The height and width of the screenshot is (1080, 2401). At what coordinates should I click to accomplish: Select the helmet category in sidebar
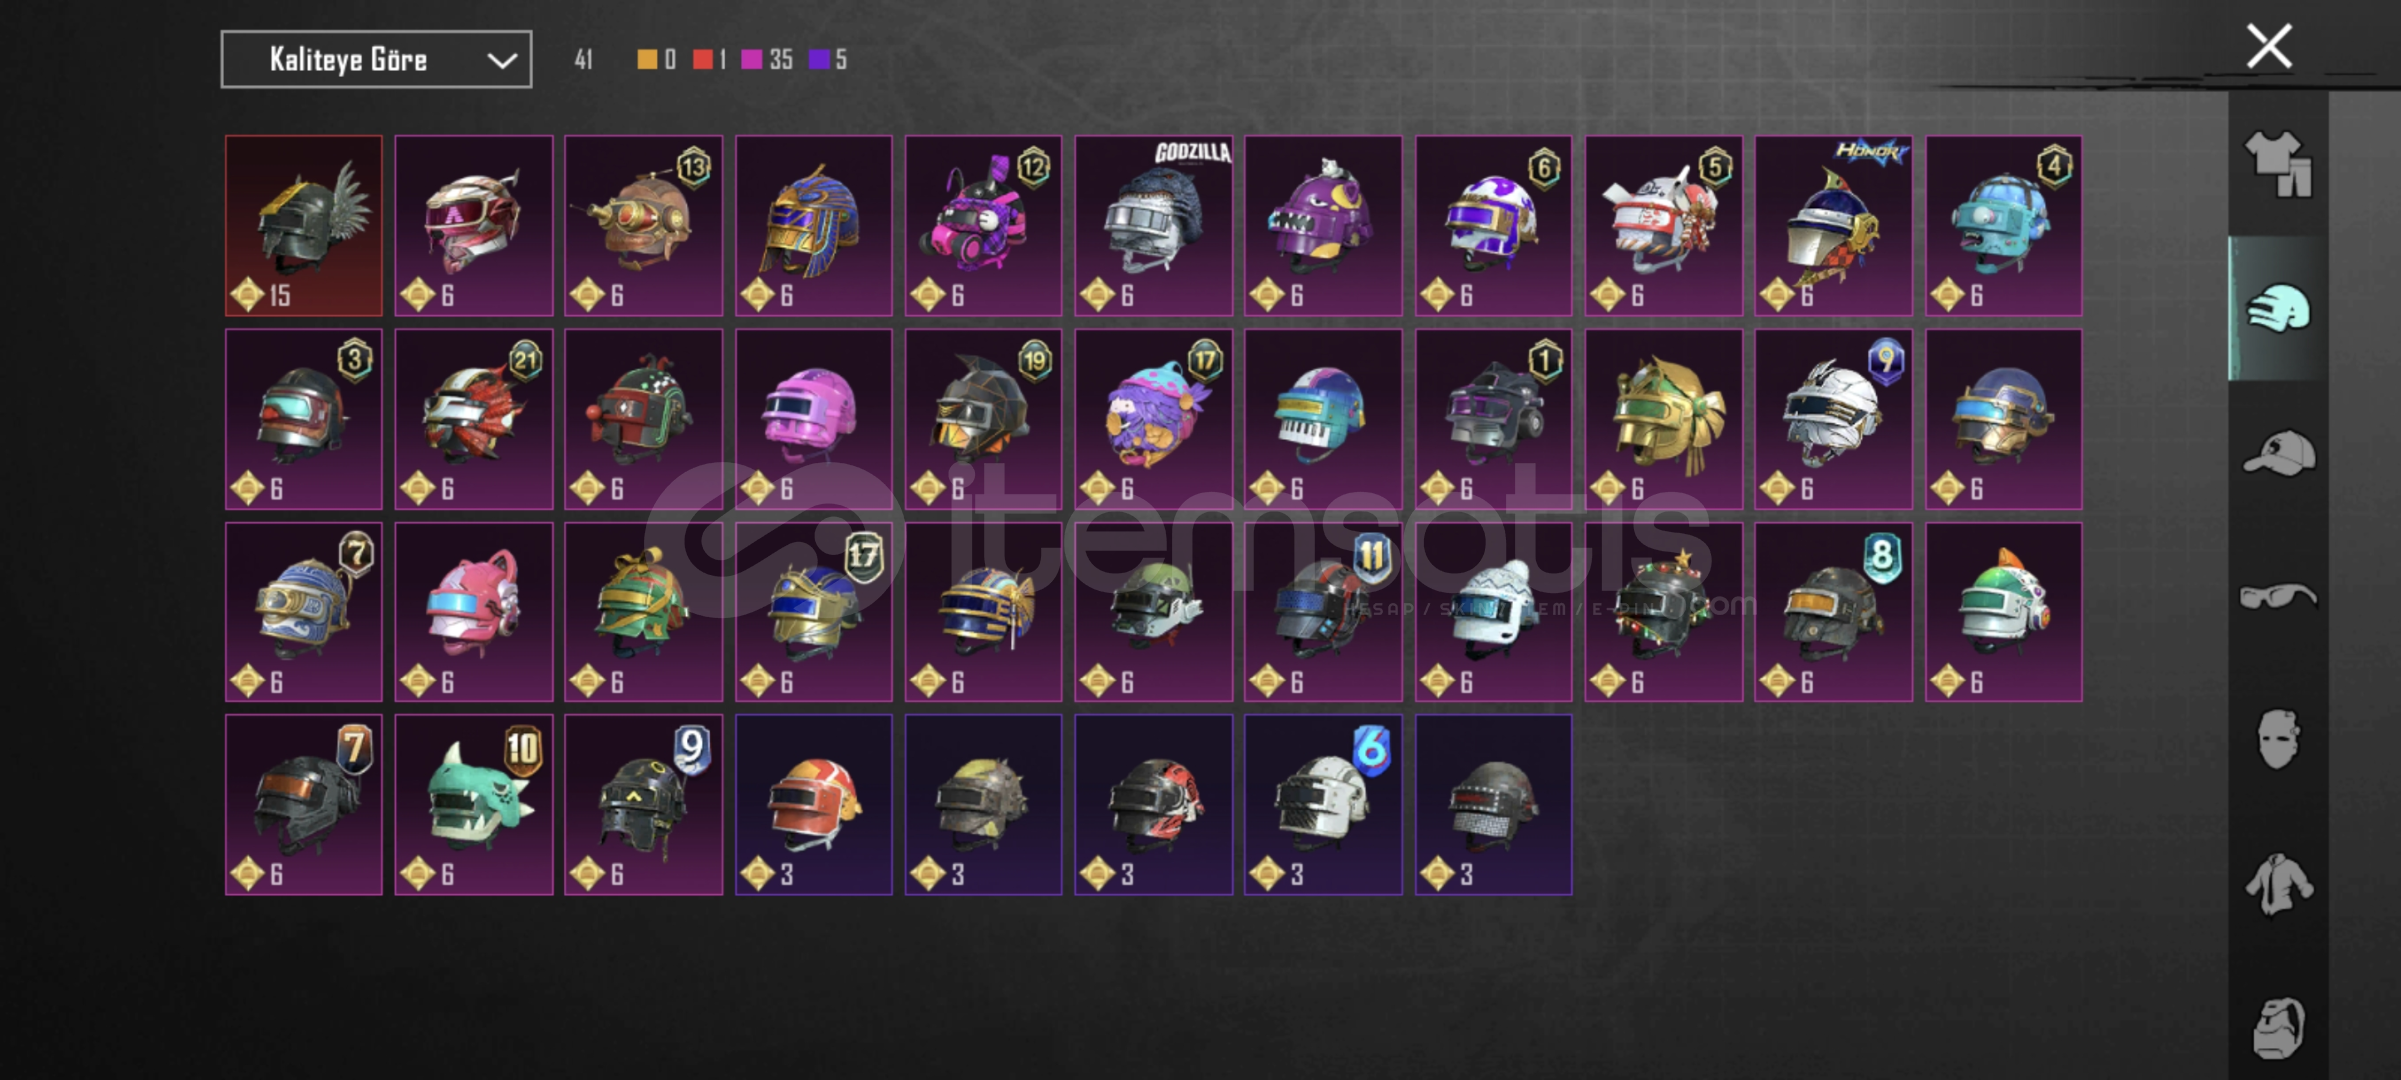point(2279,309)
